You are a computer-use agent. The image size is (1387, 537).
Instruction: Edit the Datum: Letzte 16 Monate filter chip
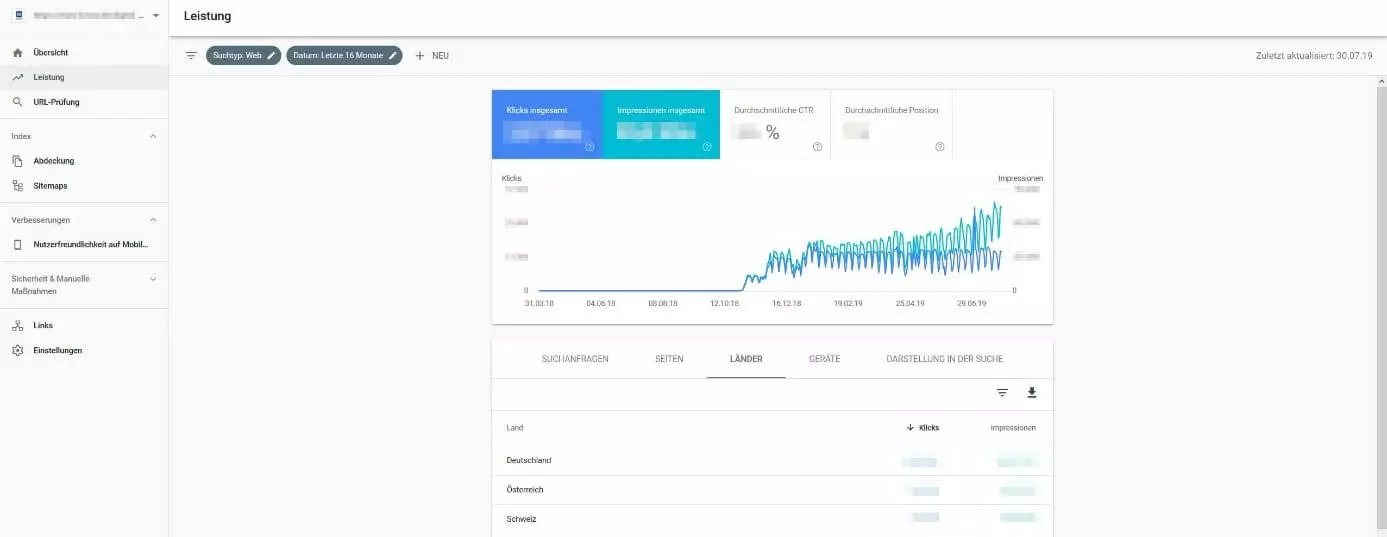coord(344,56)
